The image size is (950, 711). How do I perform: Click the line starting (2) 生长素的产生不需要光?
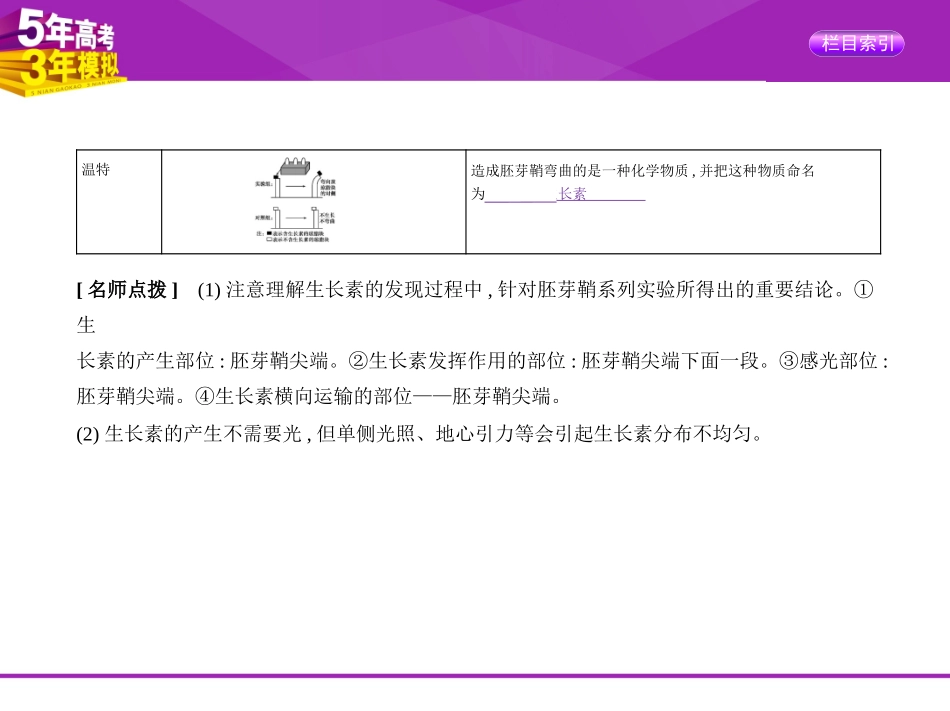[x=420, y=434]
